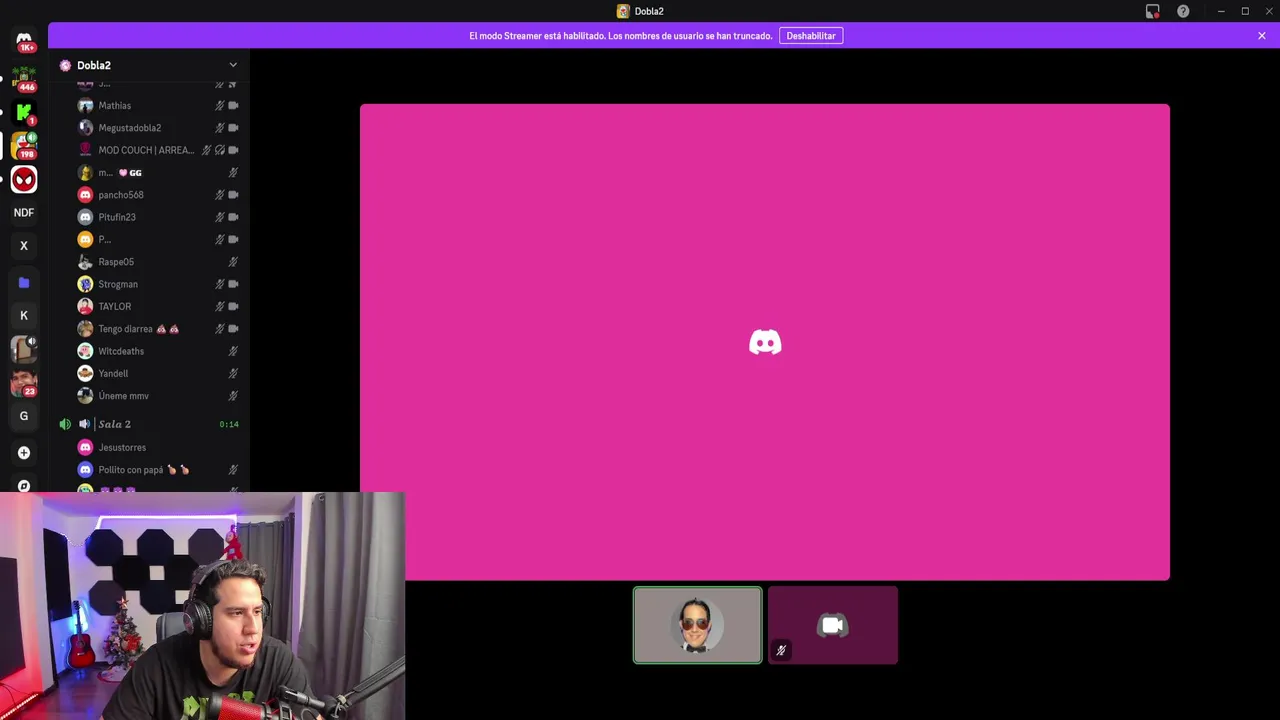Select the dark participant tile
The width and height of the screenshot is (1280, 720).
tap(833, 625)
